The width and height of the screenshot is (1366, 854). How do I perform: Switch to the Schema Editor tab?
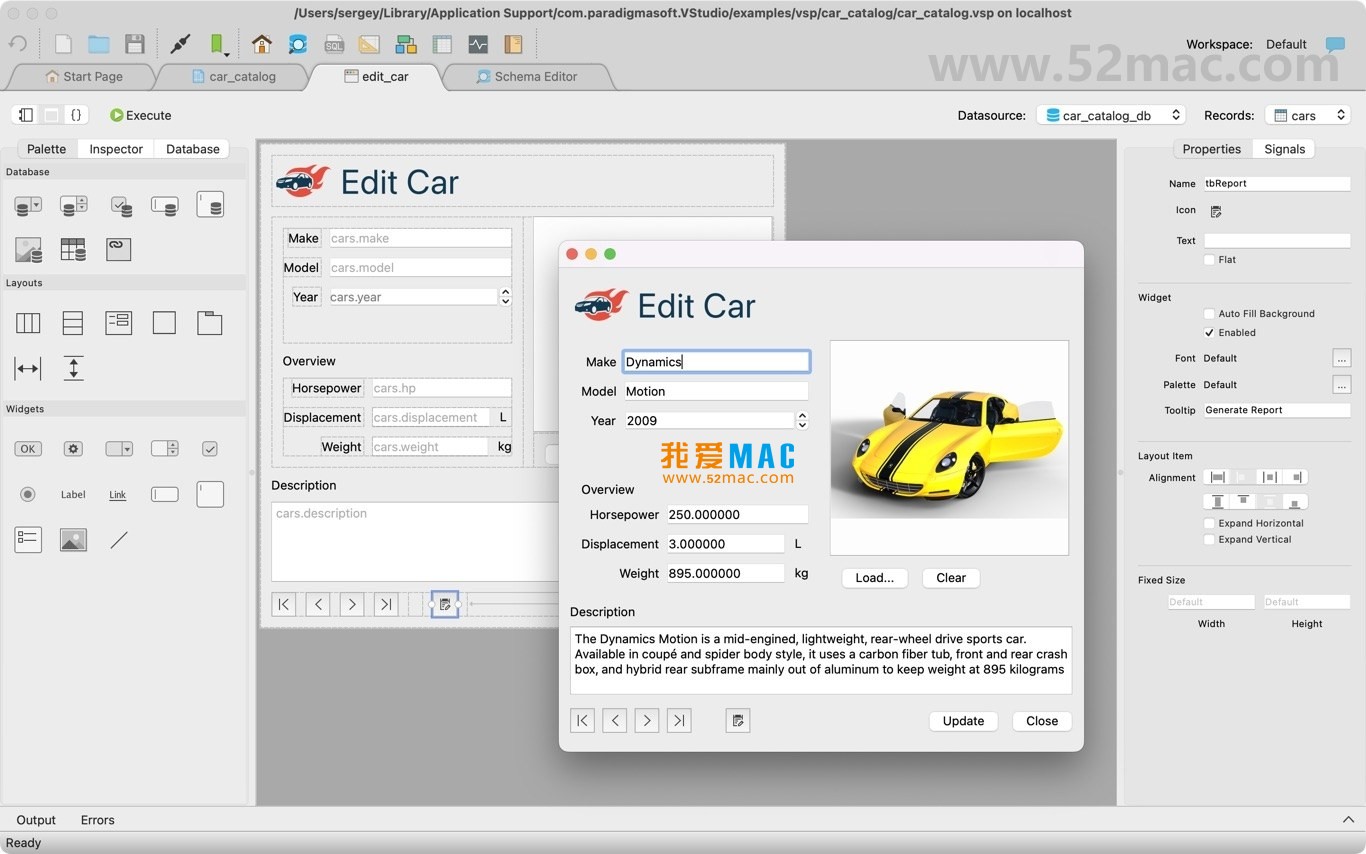pos(526,76)
